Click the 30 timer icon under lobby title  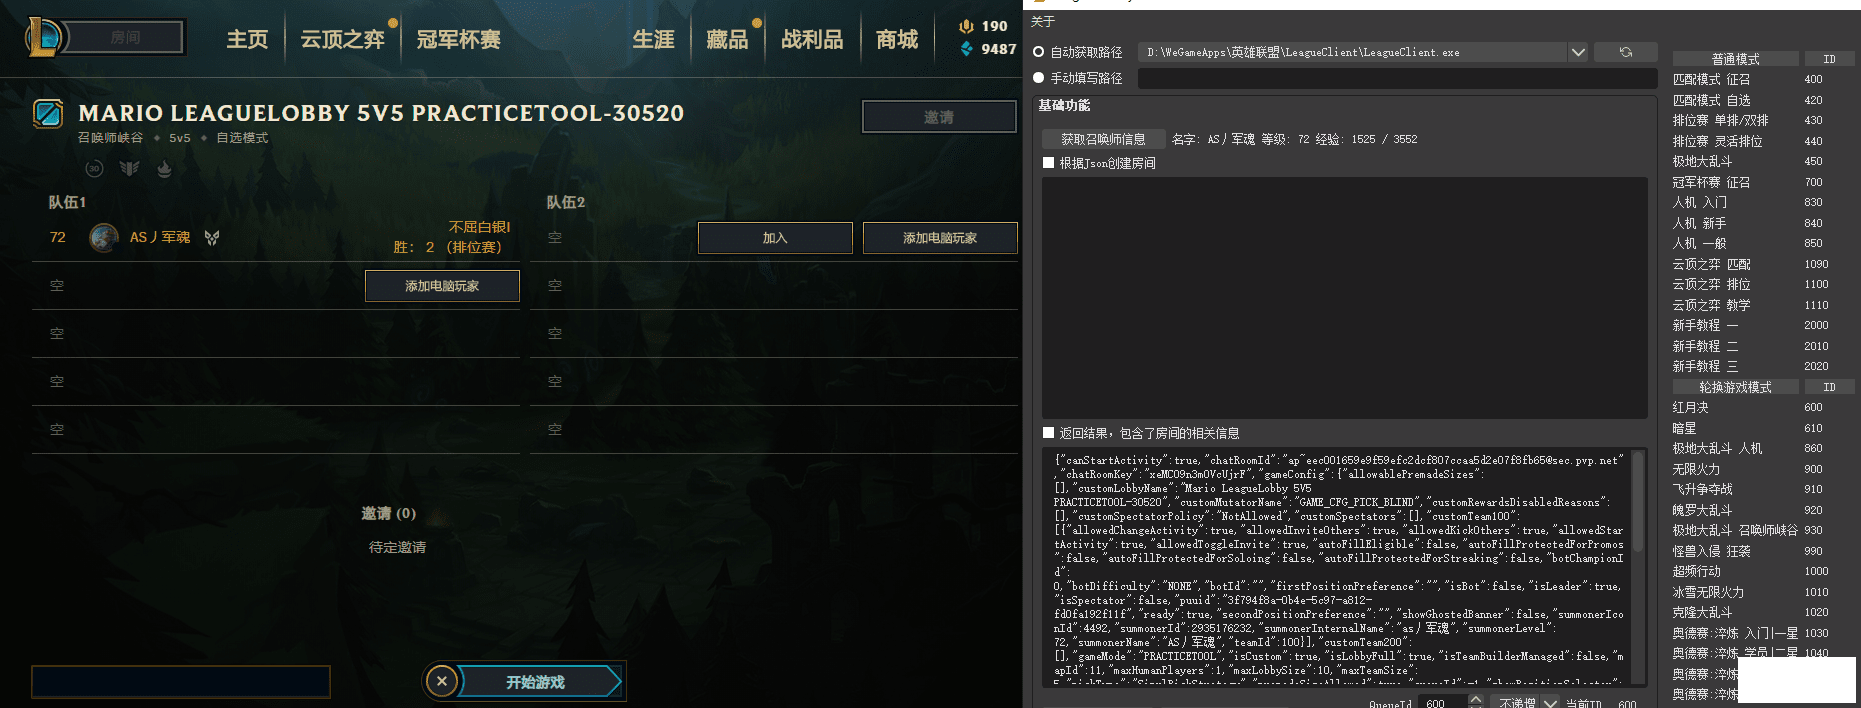click(95, 169)
